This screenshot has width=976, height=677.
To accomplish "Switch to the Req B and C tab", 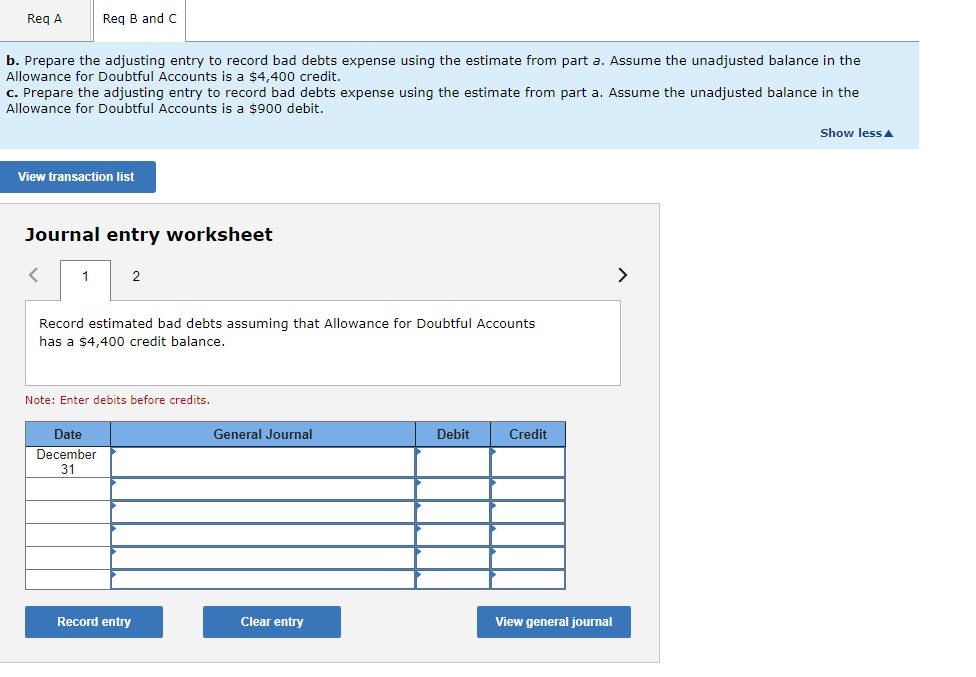I will pos(139,18).
